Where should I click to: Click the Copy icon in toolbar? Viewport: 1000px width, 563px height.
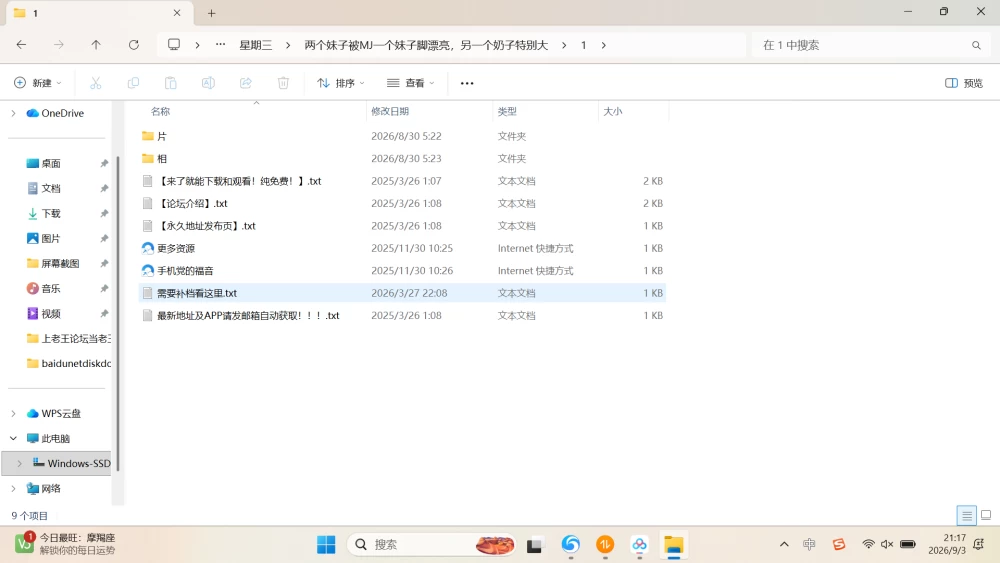point(133,83)
